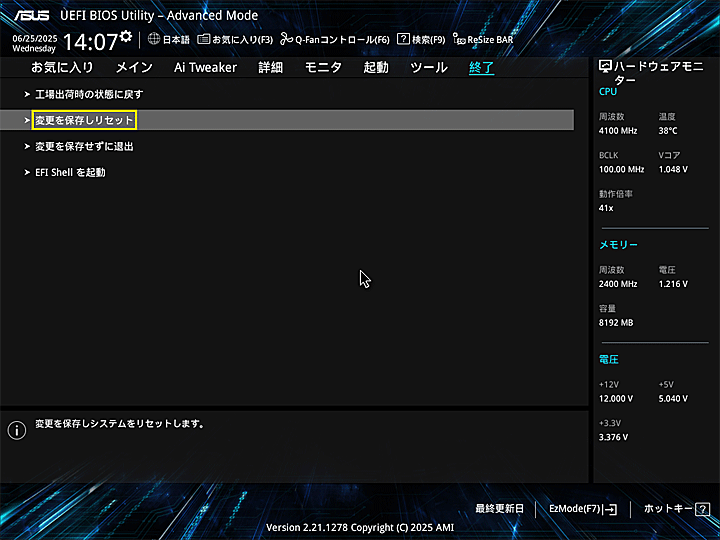Select the 終了 tab
This screenshot has width=720, height=540.
click(x=481, y=68)
